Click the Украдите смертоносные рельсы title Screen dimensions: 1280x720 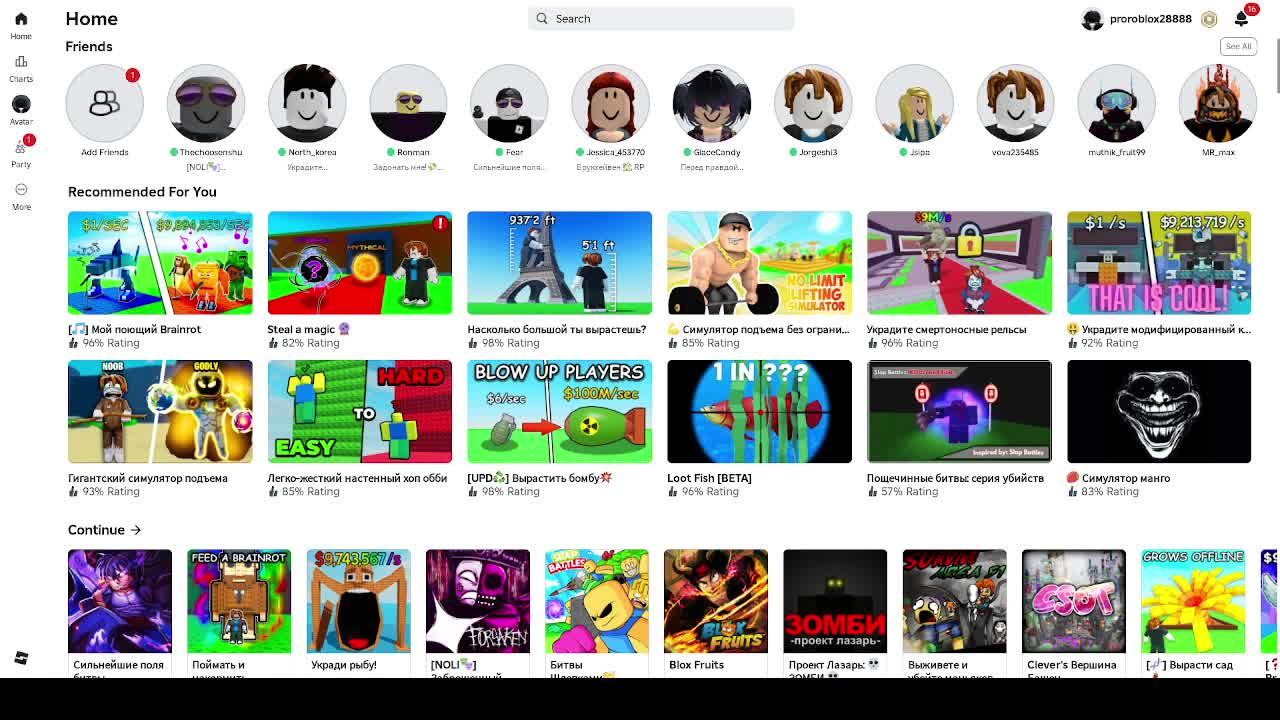click(947, 329)
